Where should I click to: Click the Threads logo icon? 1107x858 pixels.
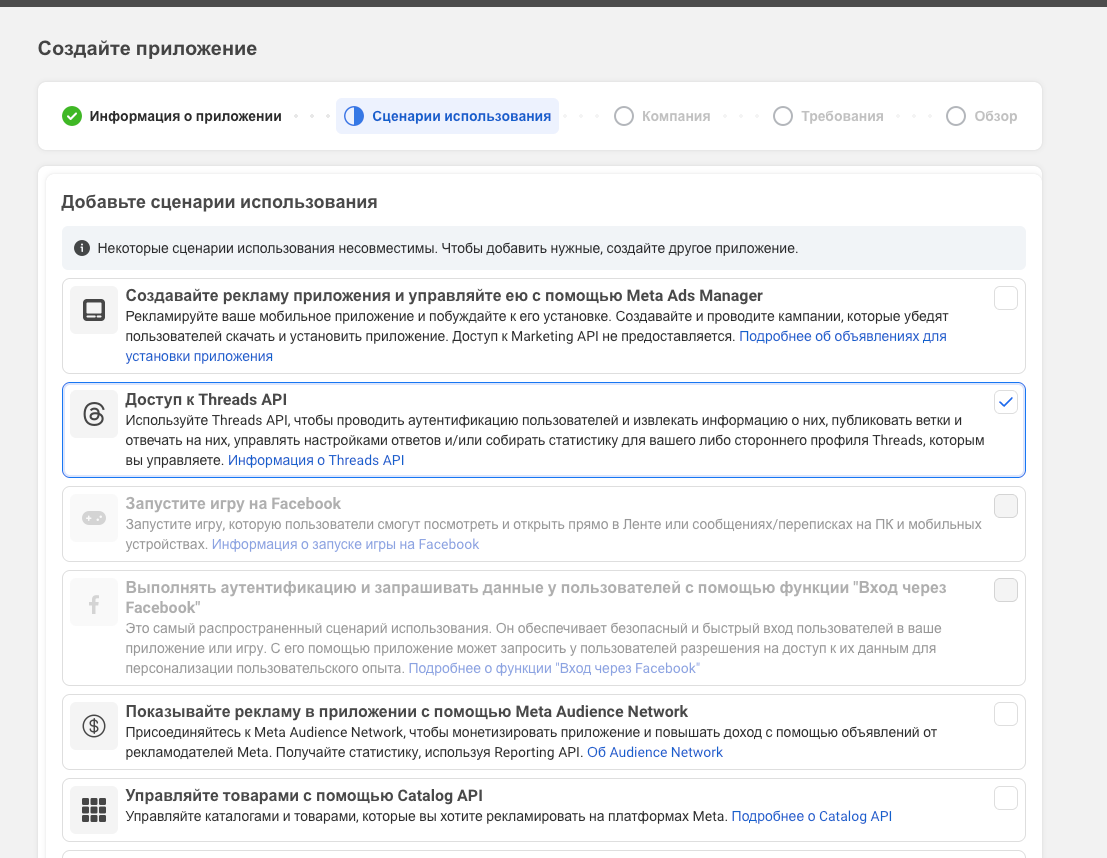94,414
